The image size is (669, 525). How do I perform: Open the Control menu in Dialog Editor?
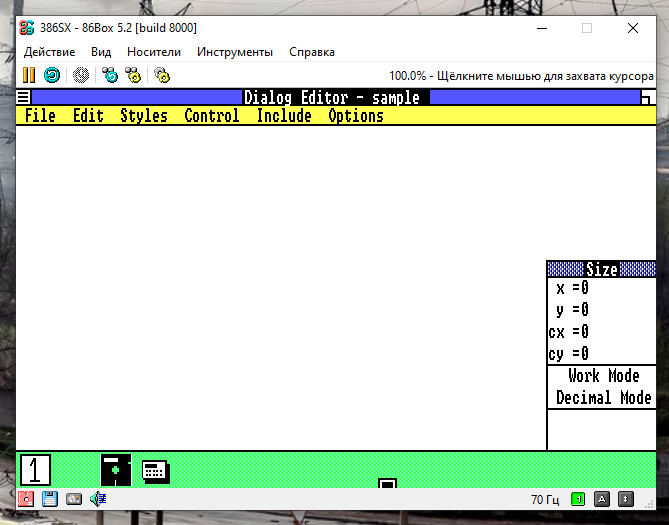[x=211, y=116]
